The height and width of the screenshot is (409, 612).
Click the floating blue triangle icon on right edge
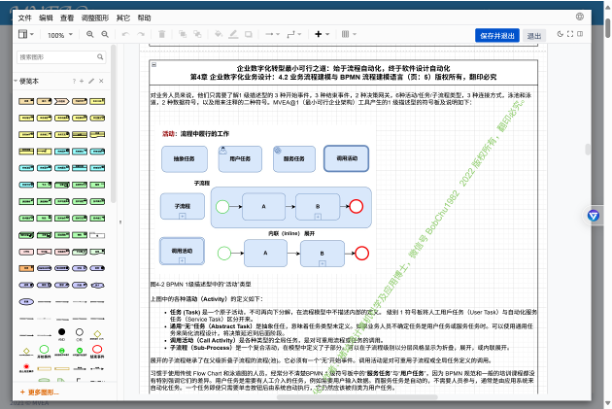click(x=593, y=215)
